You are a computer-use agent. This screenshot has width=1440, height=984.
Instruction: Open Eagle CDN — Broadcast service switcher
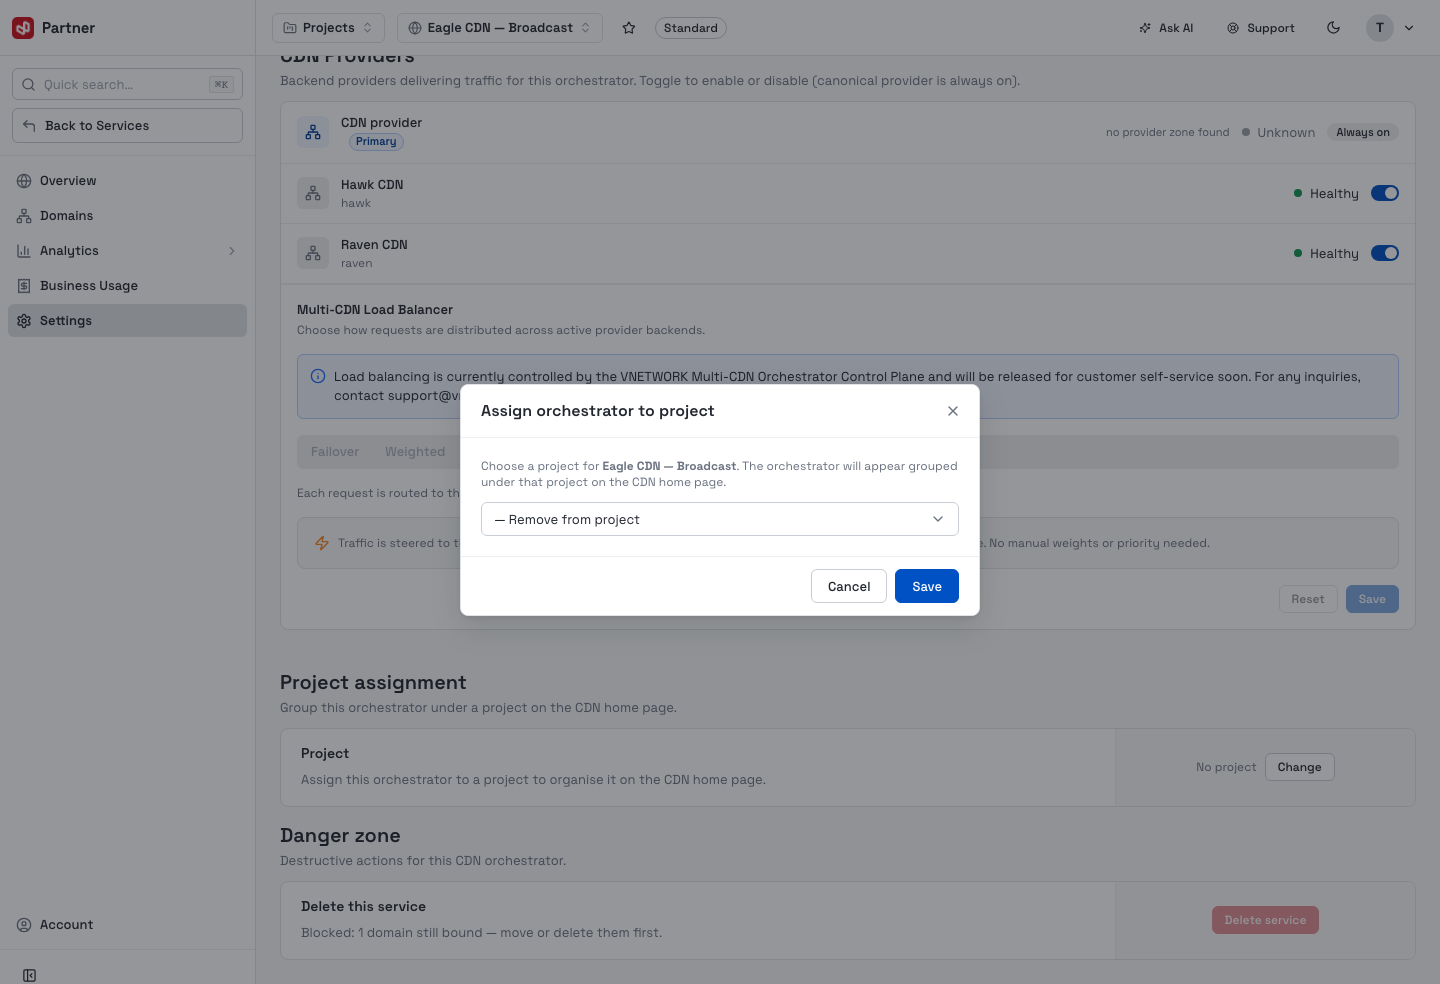pos(500,28)
